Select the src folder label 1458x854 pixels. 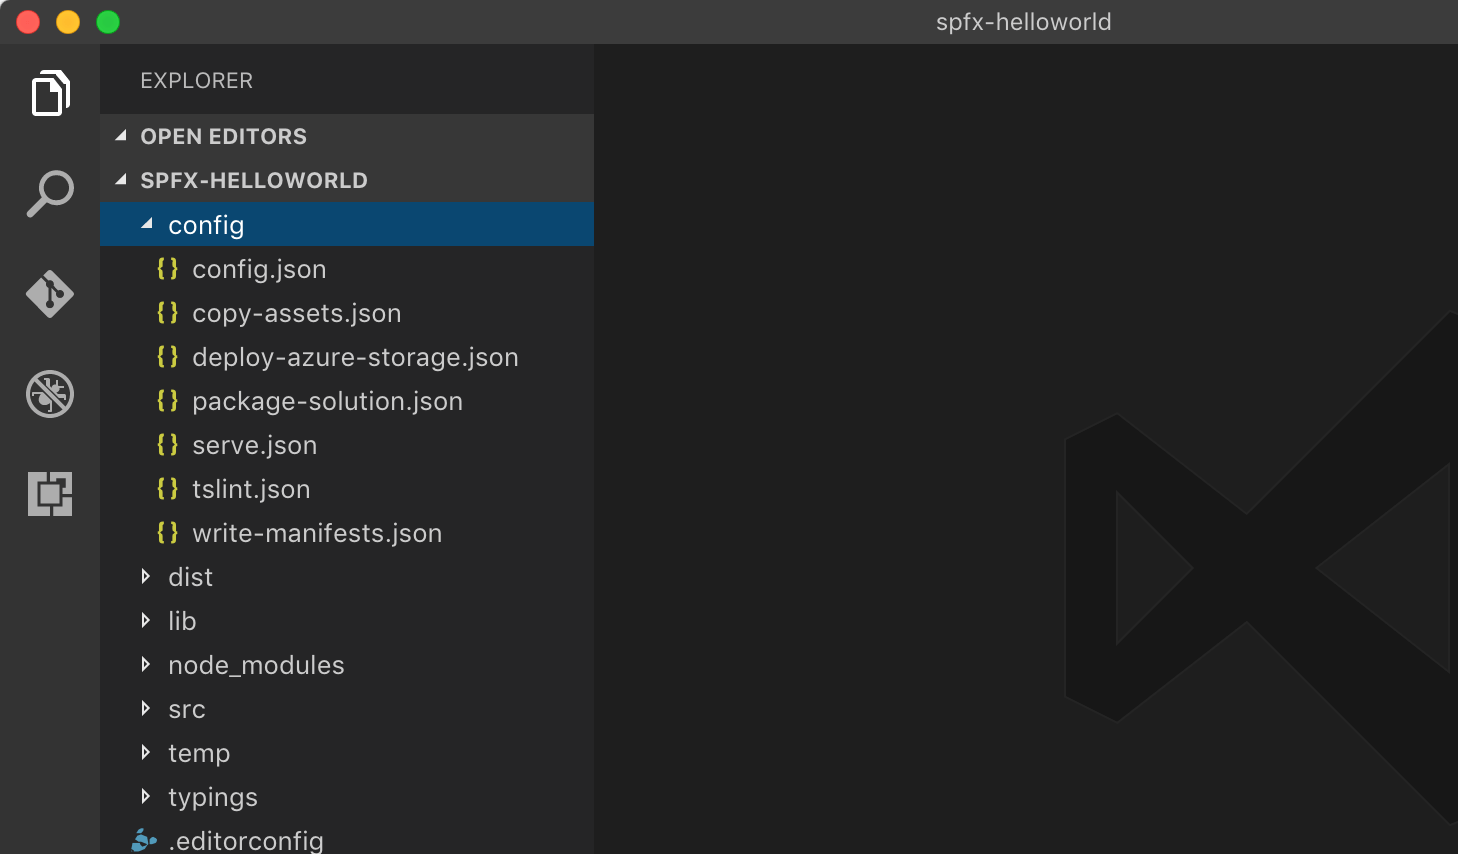pyautogui.click(x=187, y=709)
